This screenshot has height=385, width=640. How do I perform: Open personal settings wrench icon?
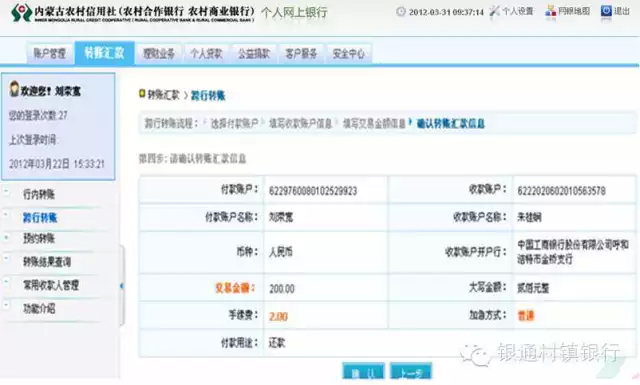coord(494,11)
